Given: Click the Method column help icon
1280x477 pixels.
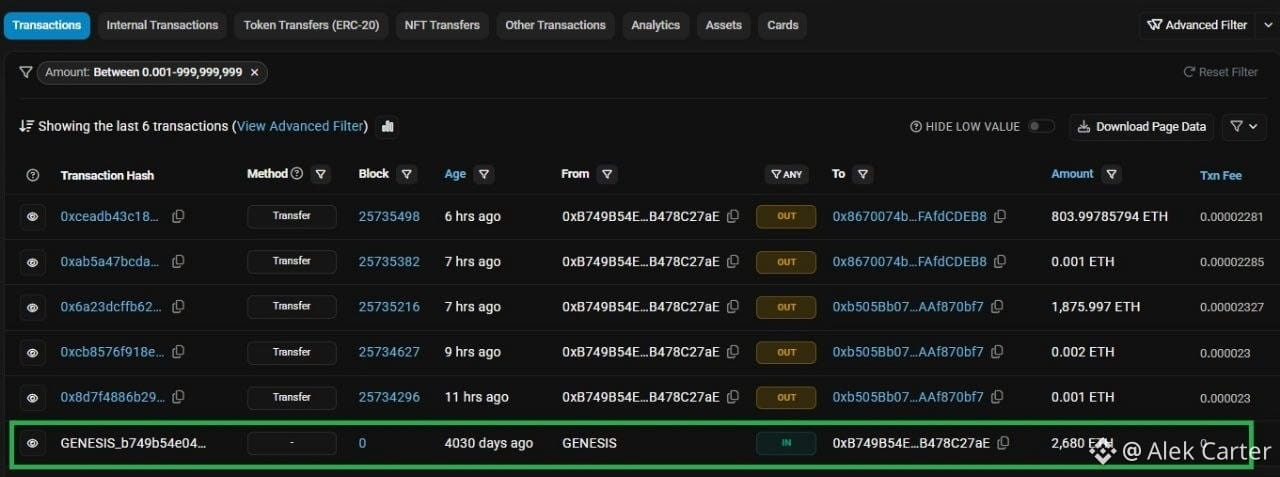Looking at the screenshot, I should 297,174.
